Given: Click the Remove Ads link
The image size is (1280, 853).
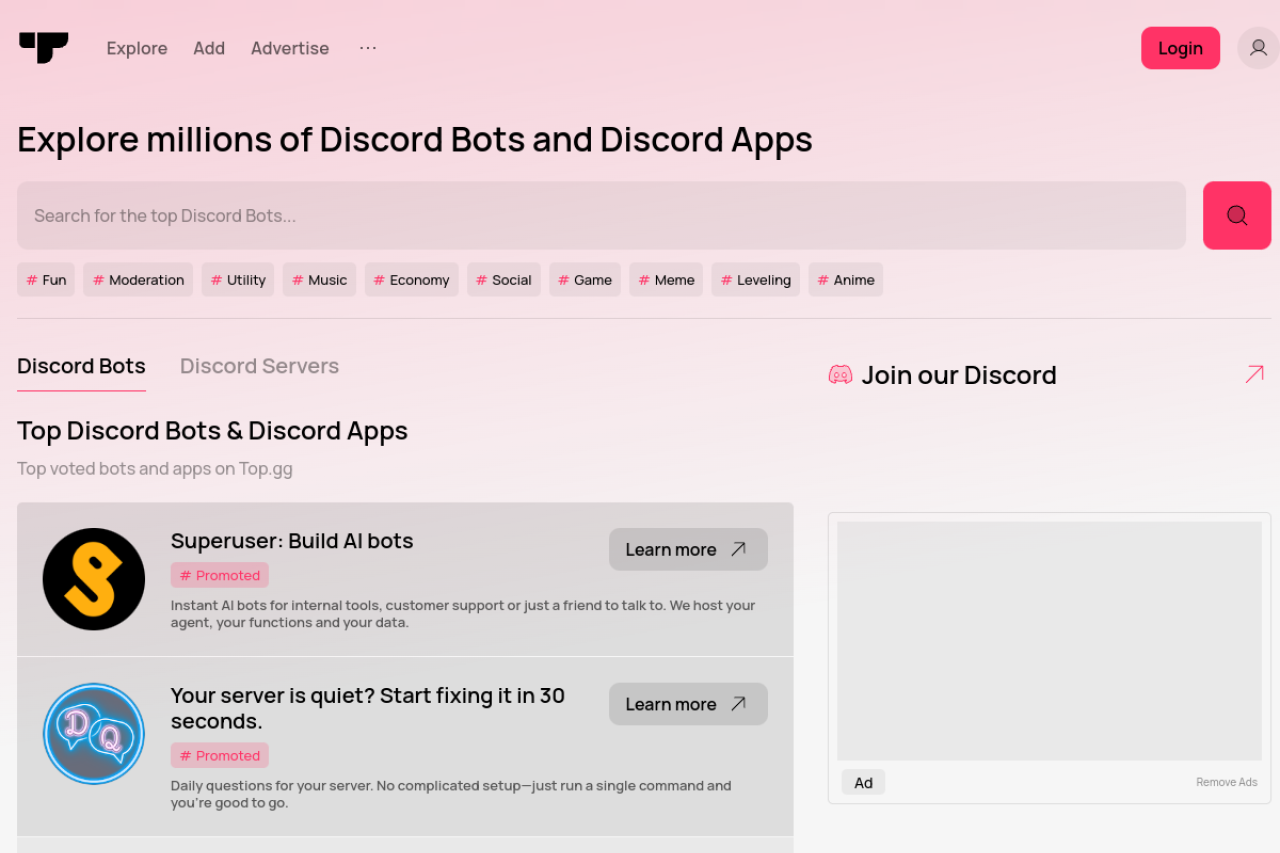Looking at the screenshot, I should click(1226, 782).
